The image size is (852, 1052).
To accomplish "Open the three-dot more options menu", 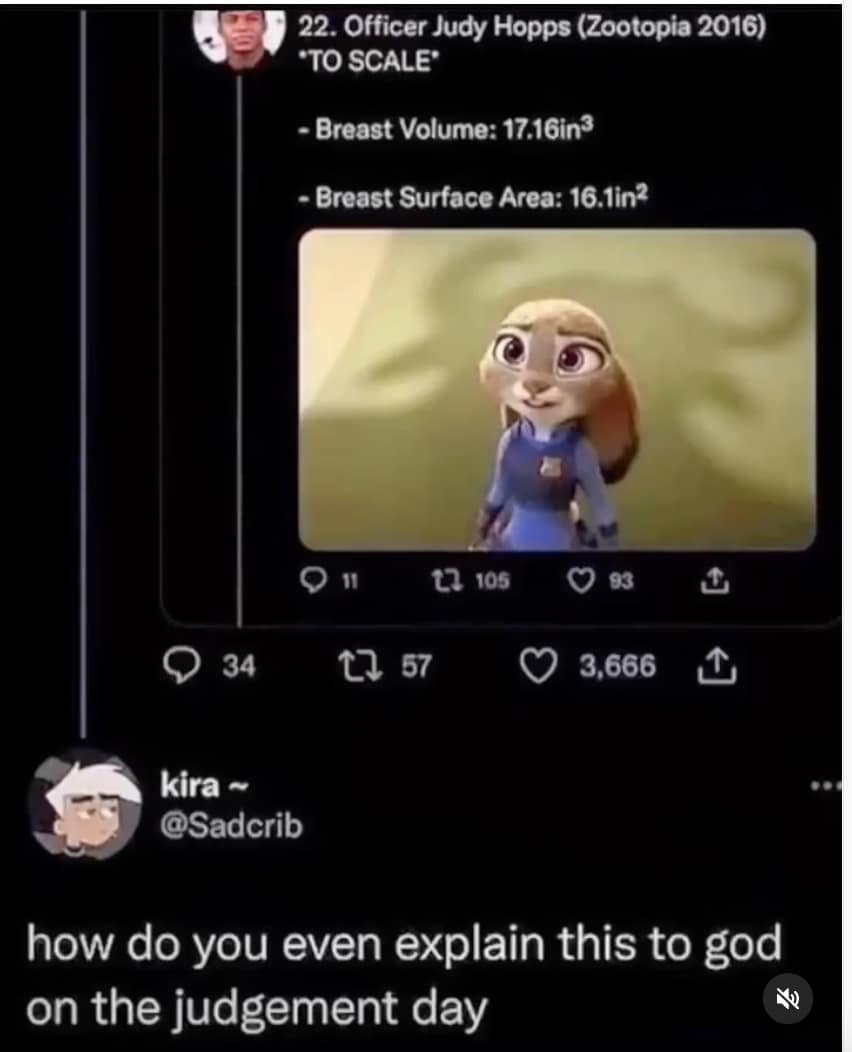I will [826, 785].
